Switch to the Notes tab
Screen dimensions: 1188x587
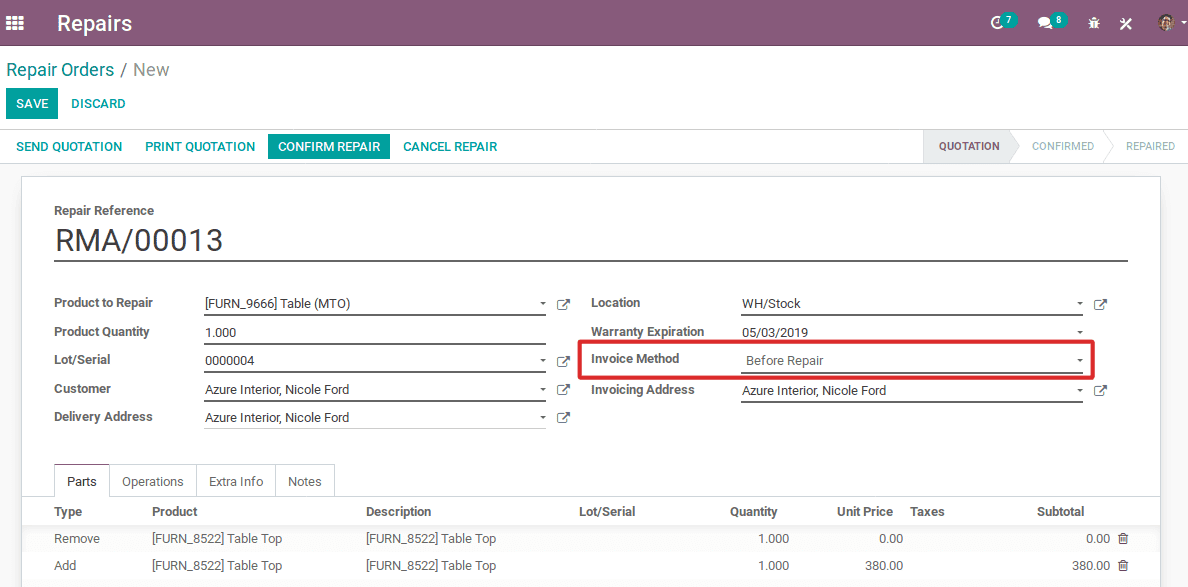305,481
